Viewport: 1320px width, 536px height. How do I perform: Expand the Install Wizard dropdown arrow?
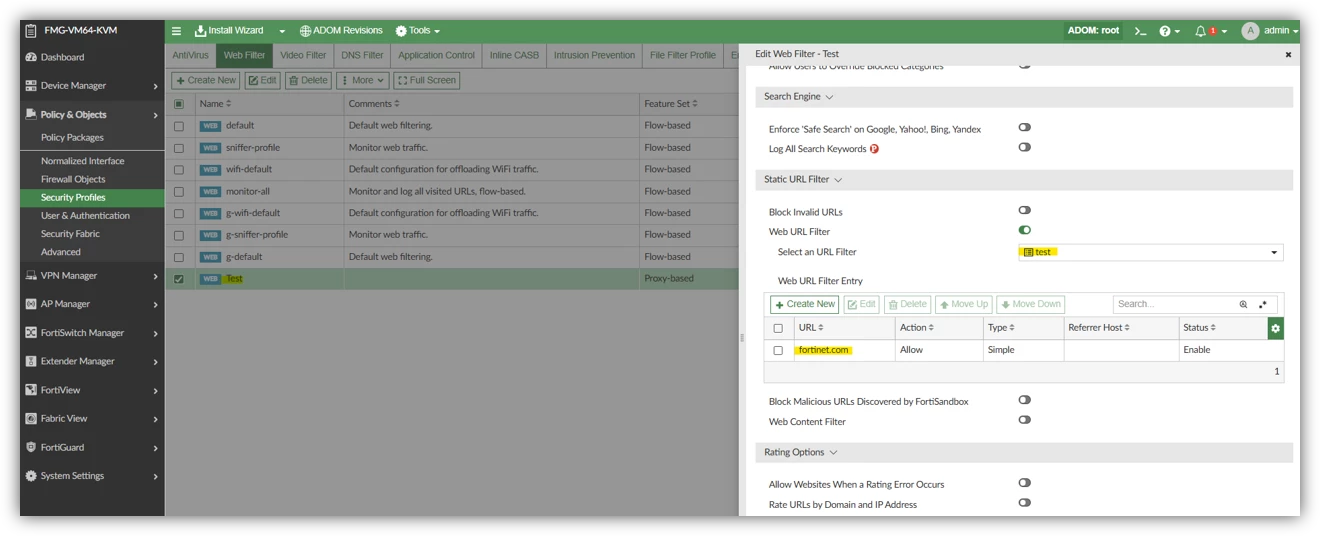[x=282, y=31]
